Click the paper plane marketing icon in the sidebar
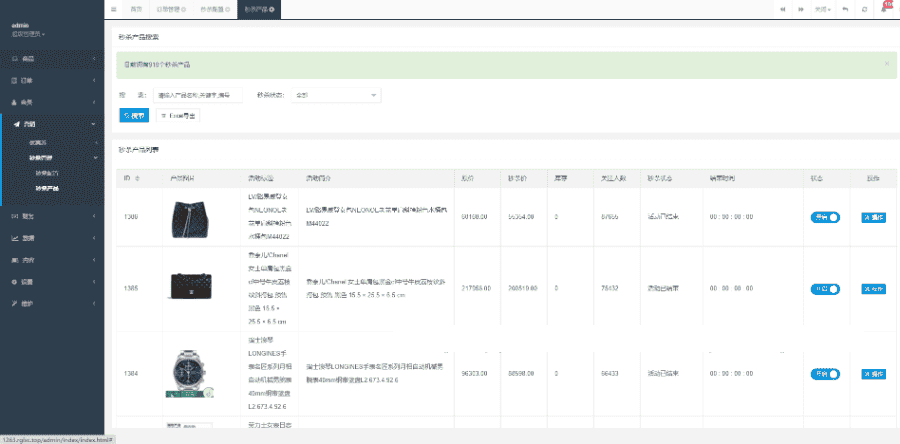Screen dimensions: 900x444 coord(15,123)
